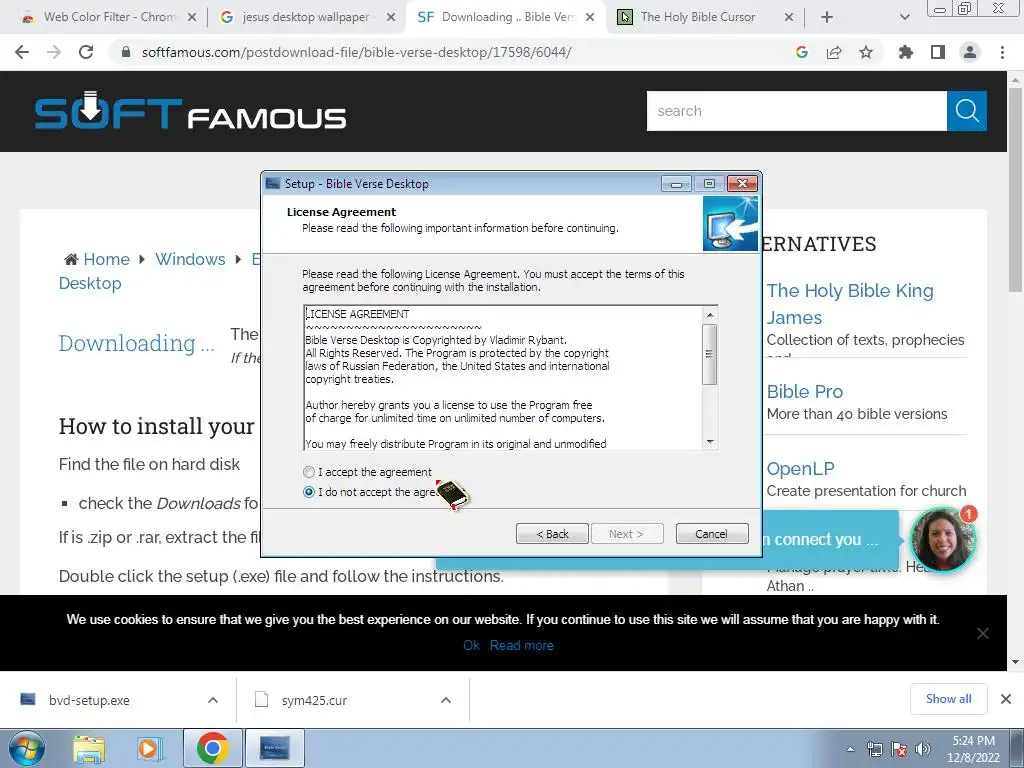The image size is (1024, 768).
Task: Click Cancel in the setup wizard
Action: point(712,534)
